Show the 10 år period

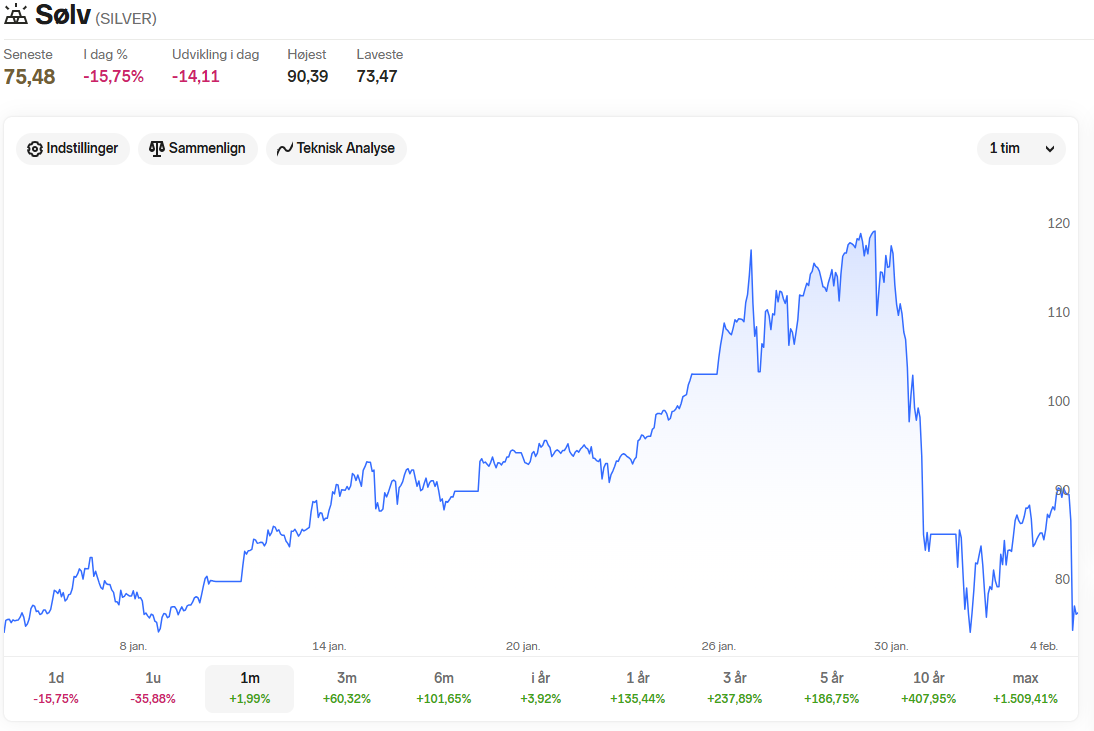click(929, 688)
